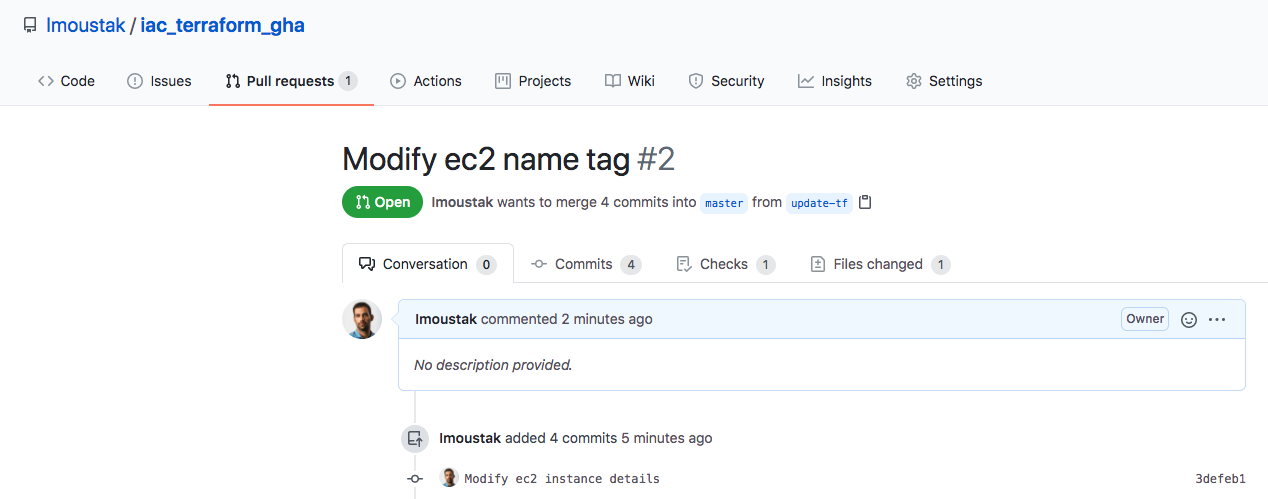The image size is (1268, 499).
Task: Click the repository book icon beside lmoustak
Action: tap(30, 26)
